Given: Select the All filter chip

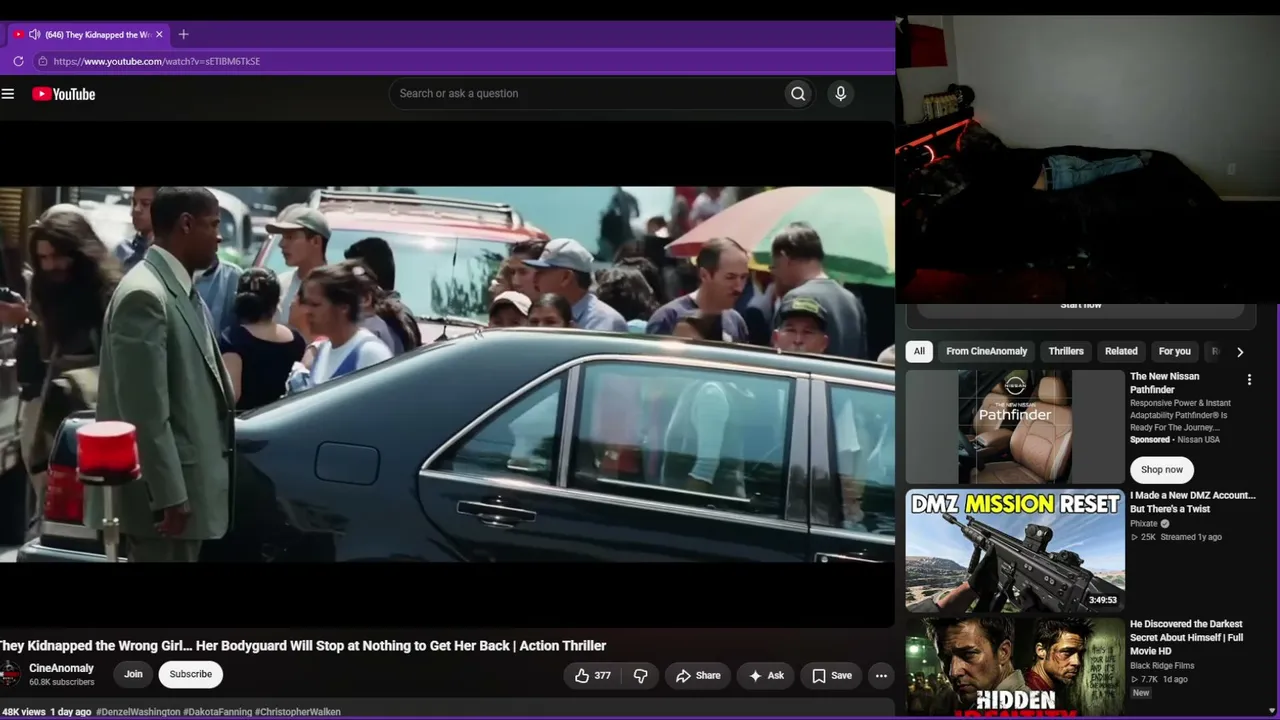Looking at the screenshot, I should (x=919, y=352).
